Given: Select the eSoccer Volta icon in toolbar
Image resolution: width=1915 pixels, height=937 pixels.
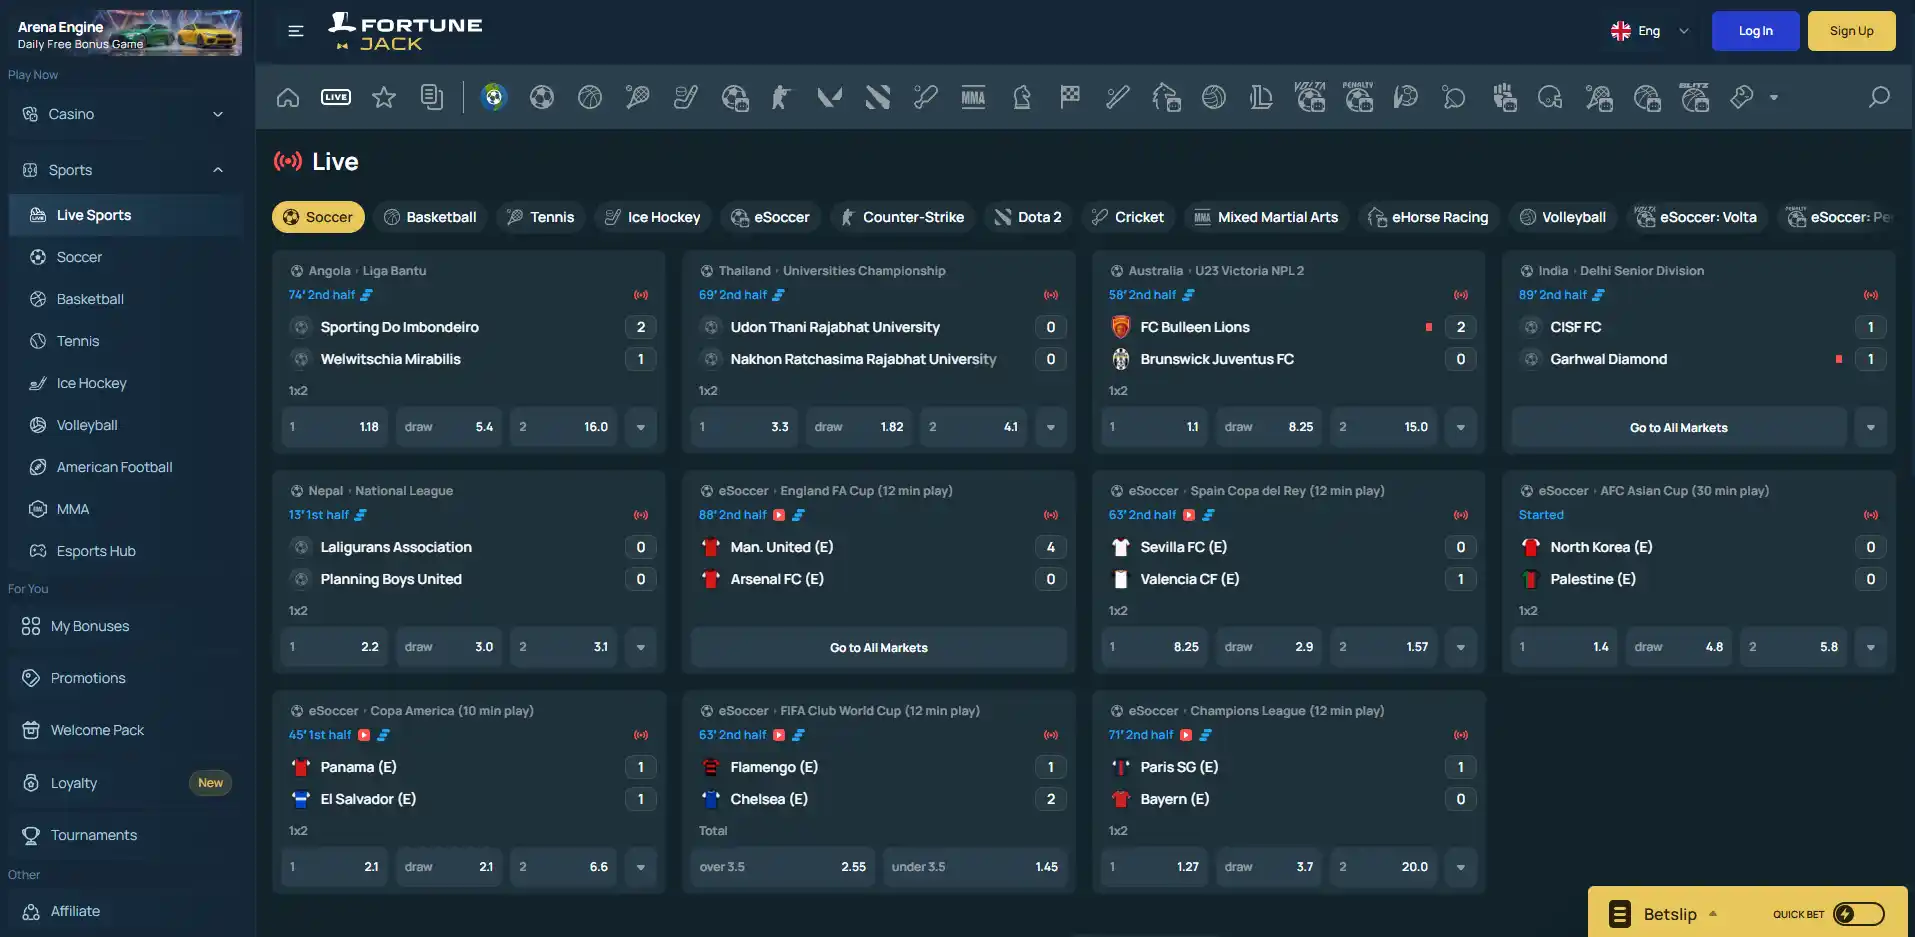Looking at the screenshot, I should (1310, 97).
